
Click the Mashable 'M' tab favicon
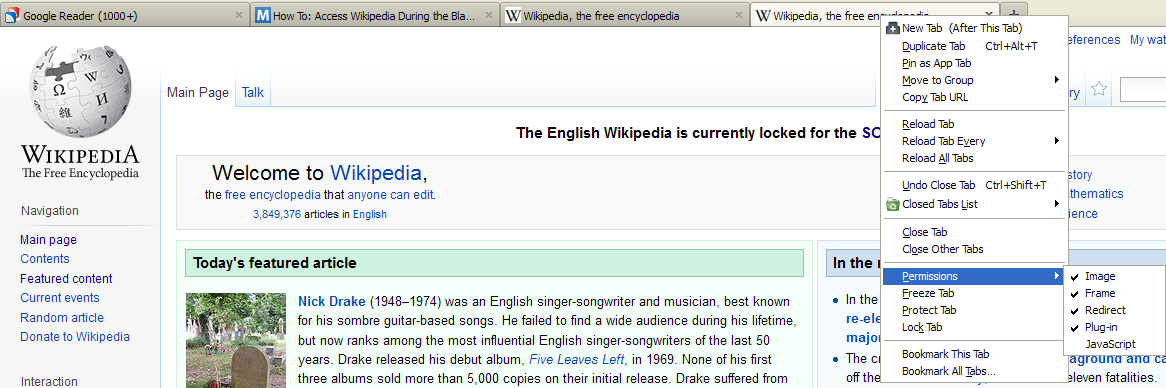262,16
